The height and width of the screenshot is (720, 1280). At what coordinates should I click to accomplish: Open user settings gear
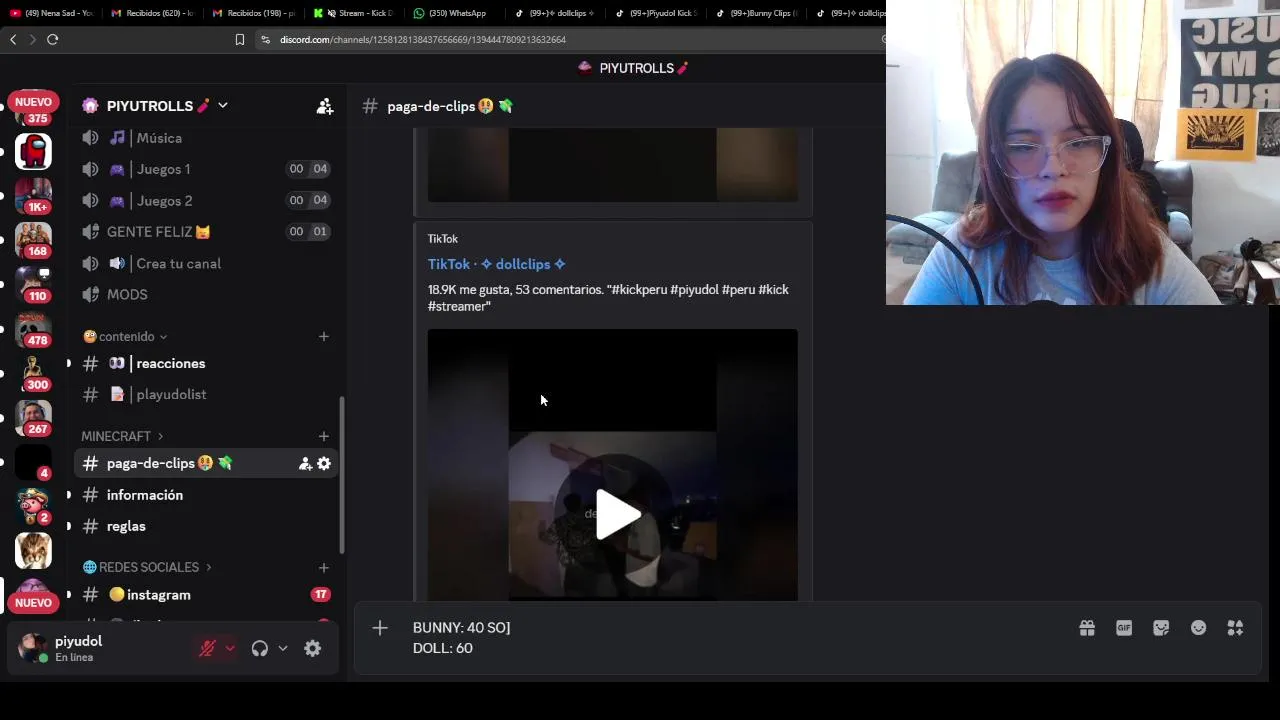click(x=313, y=648)
